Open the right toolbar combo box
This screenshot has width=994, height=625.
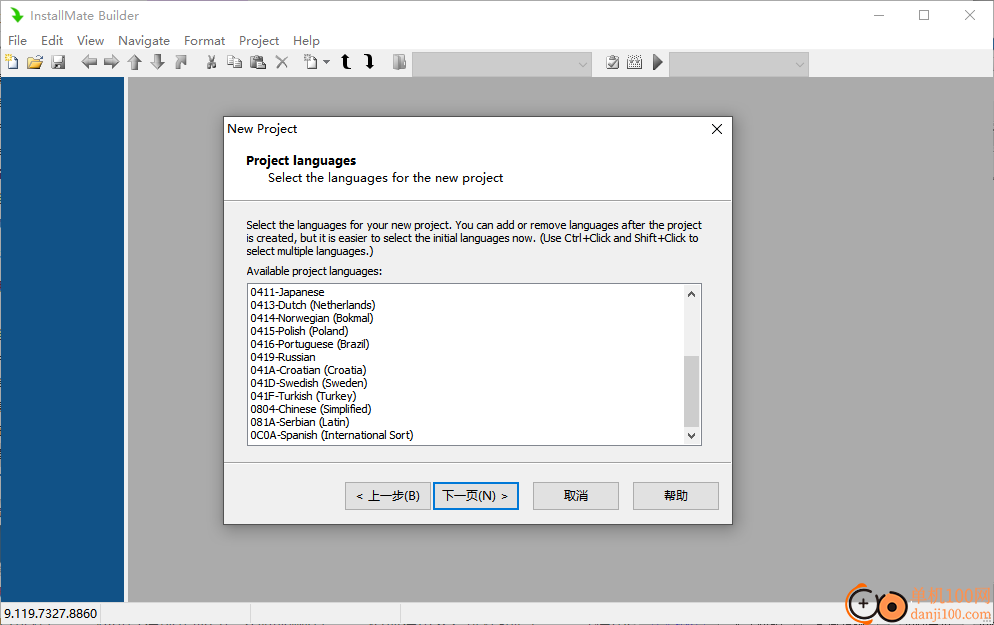739,64
